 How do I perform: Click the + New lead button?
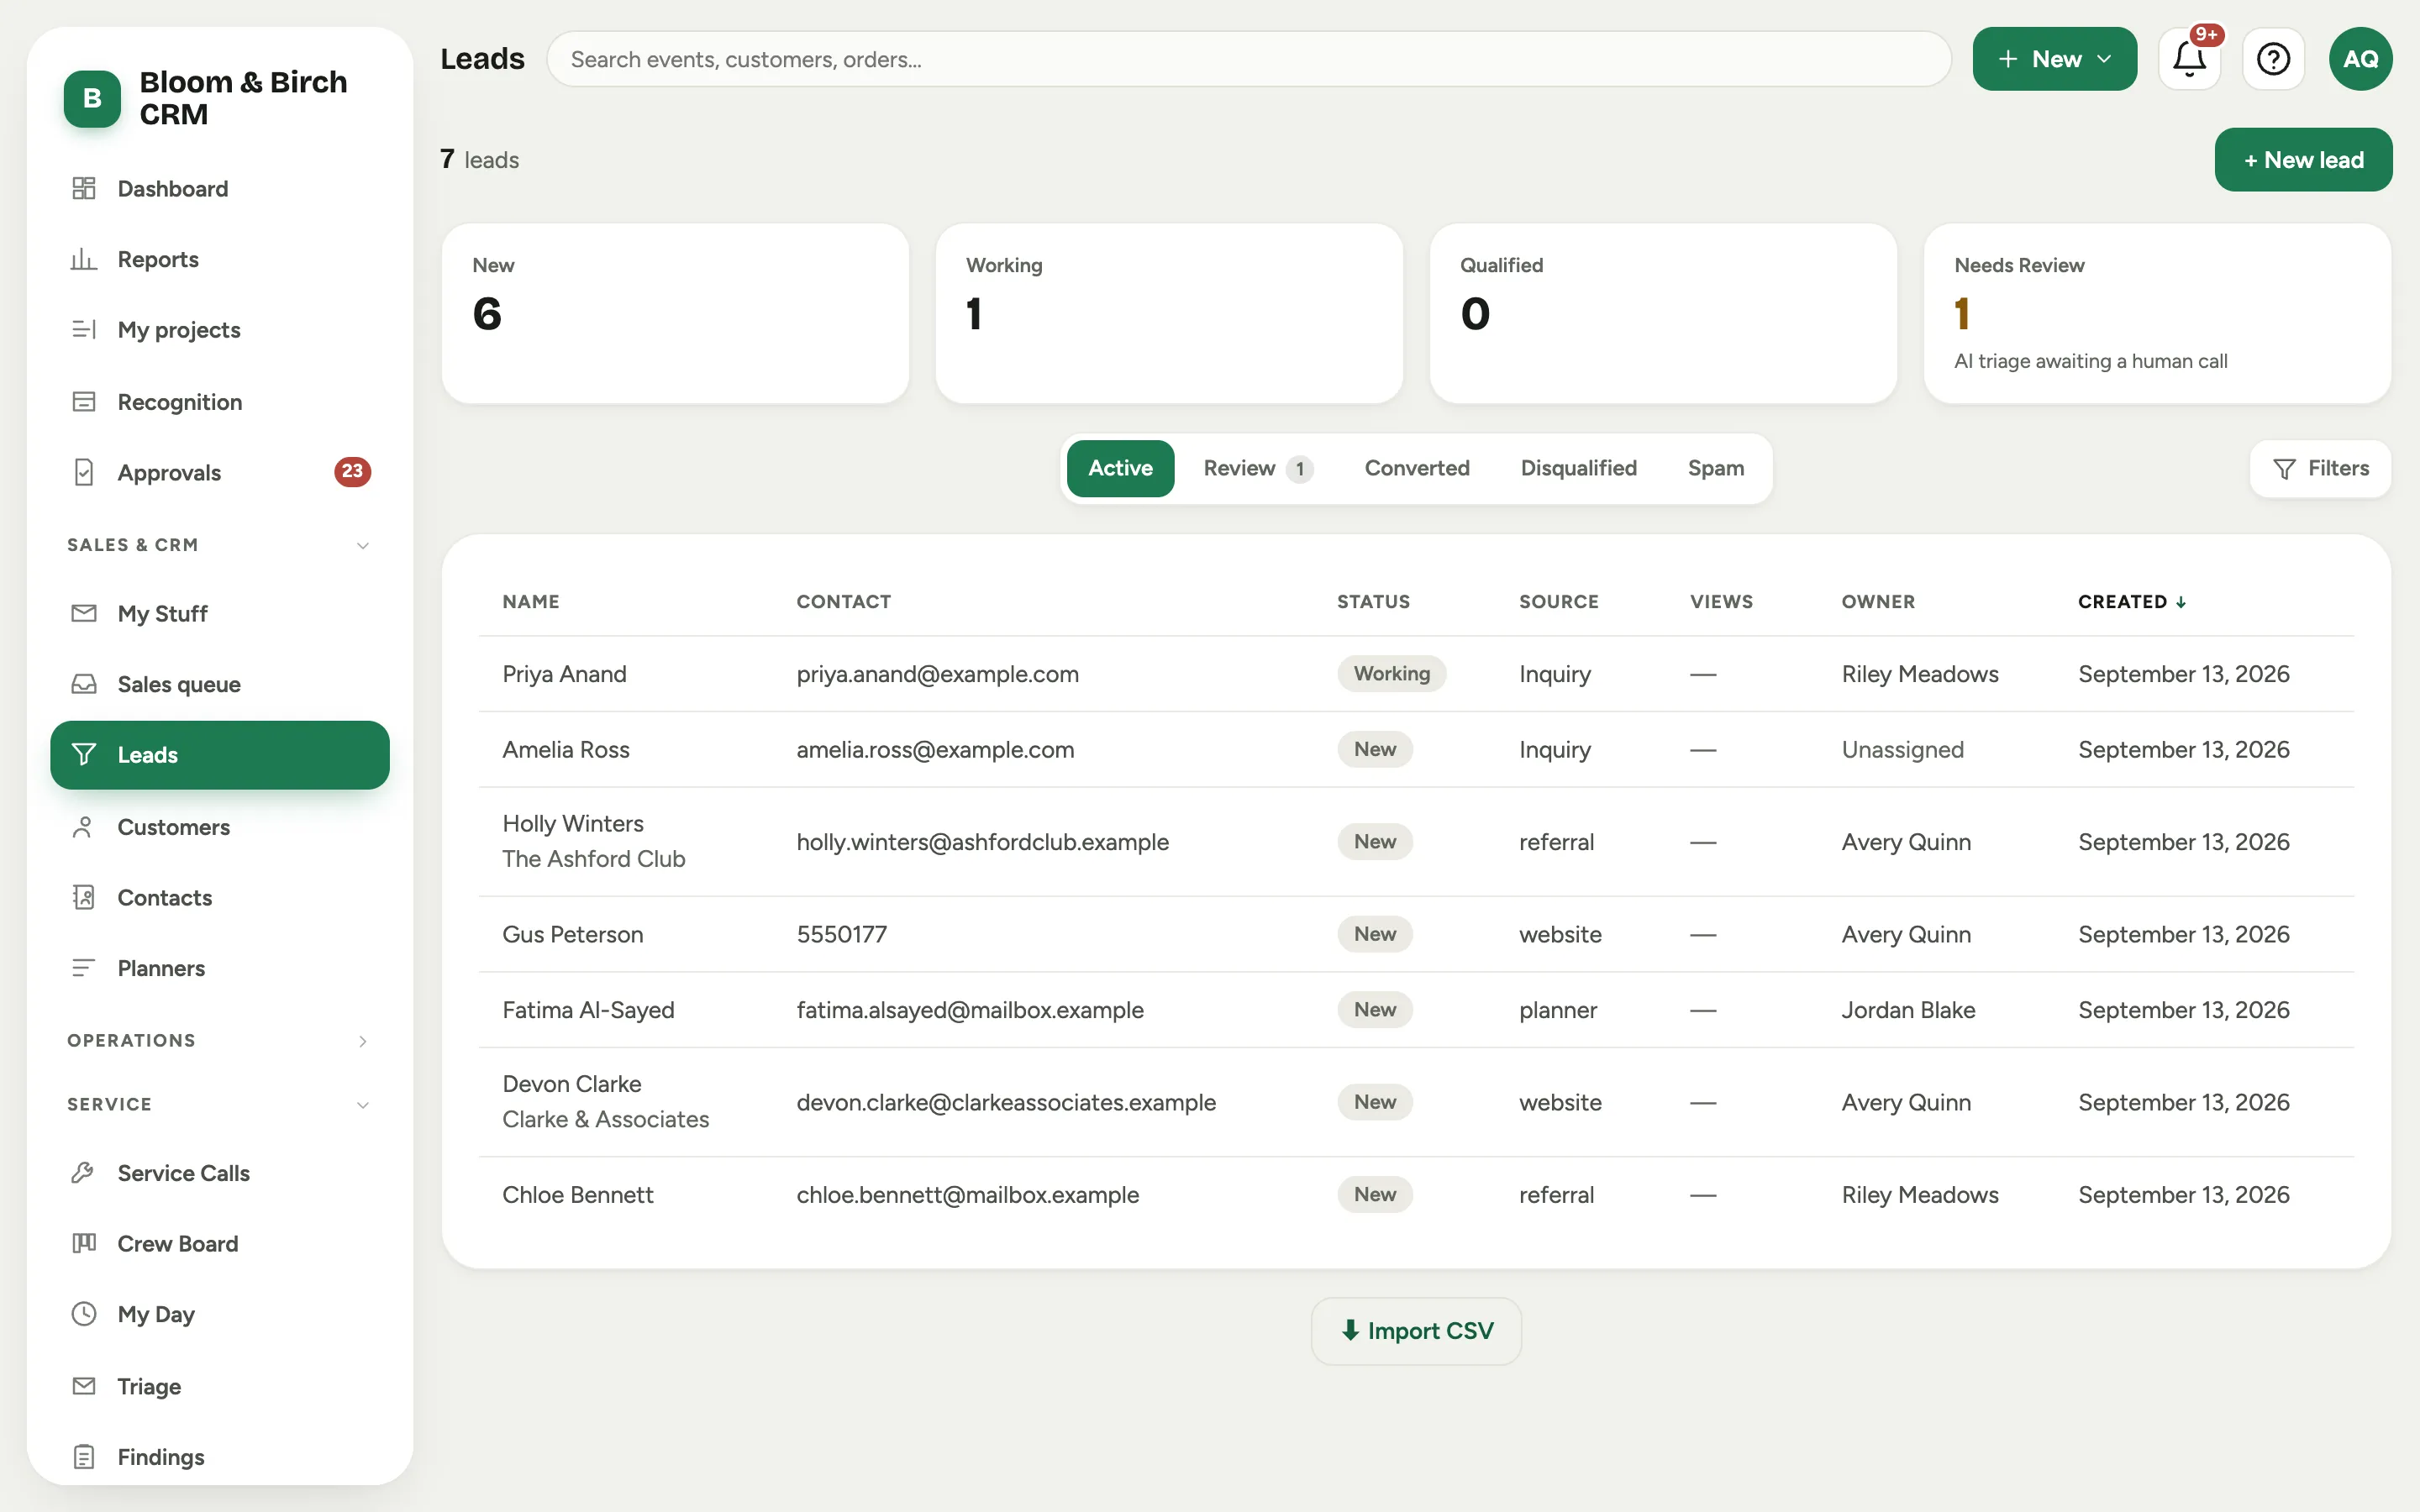click(2303, 159)
